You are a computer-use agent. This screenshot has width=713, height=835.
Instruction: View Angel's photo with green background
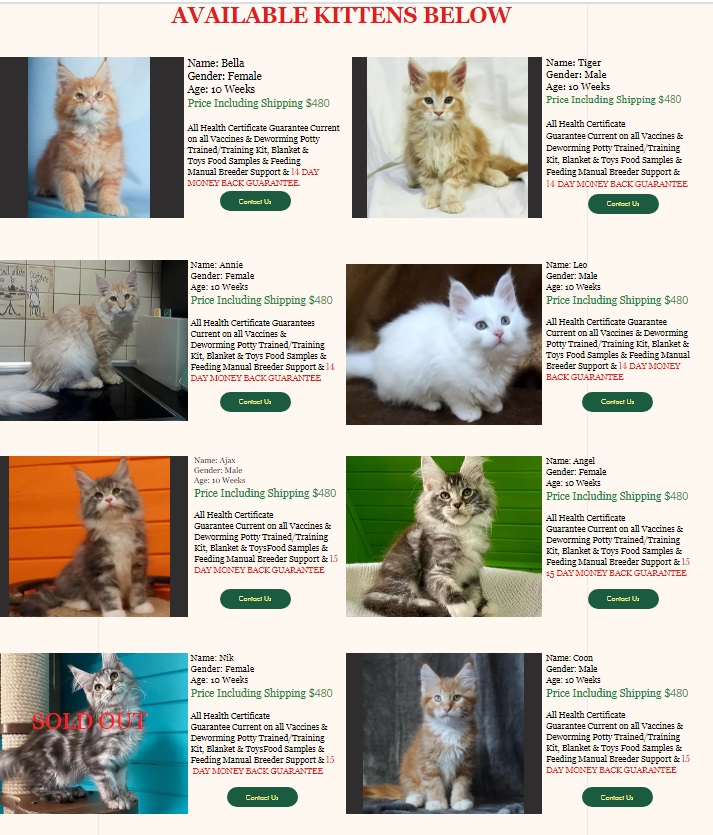(444, 536)
